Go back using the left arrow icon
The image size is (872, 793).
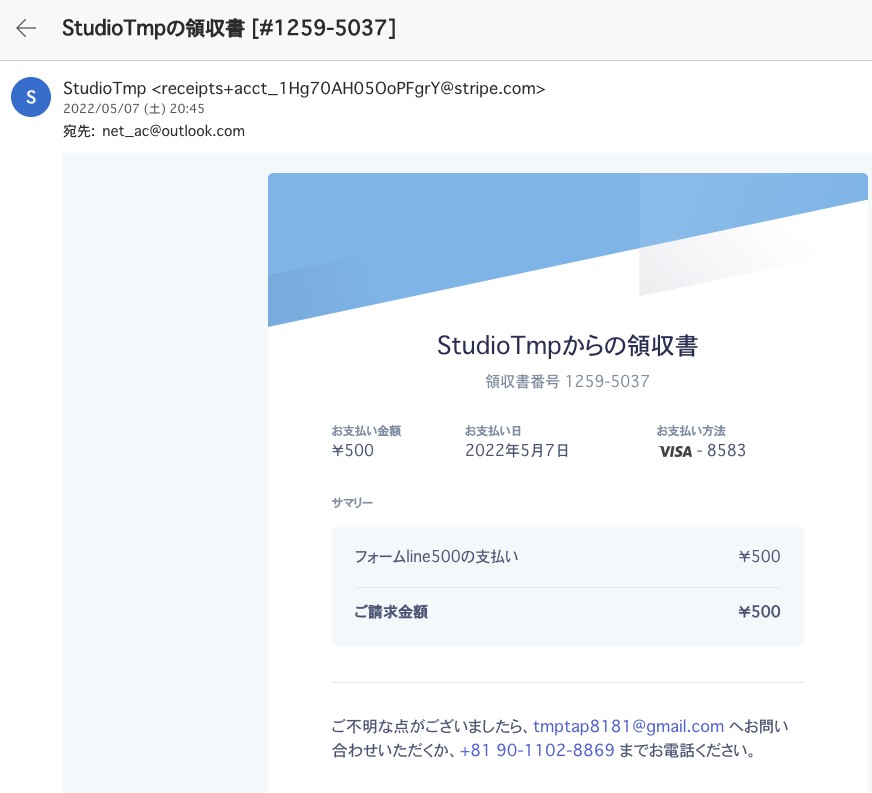tap(26, 28)
